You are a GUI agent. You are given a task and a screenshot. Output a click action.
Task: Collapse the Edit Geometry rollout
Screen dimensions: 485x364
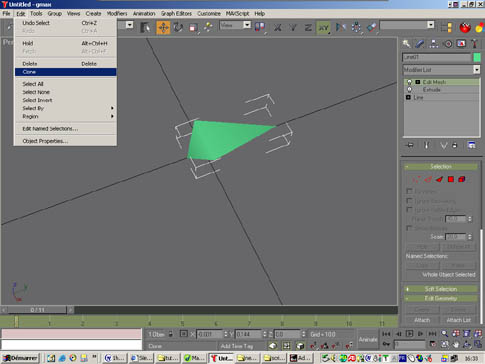pyautogui.click(x=441, y=298)
